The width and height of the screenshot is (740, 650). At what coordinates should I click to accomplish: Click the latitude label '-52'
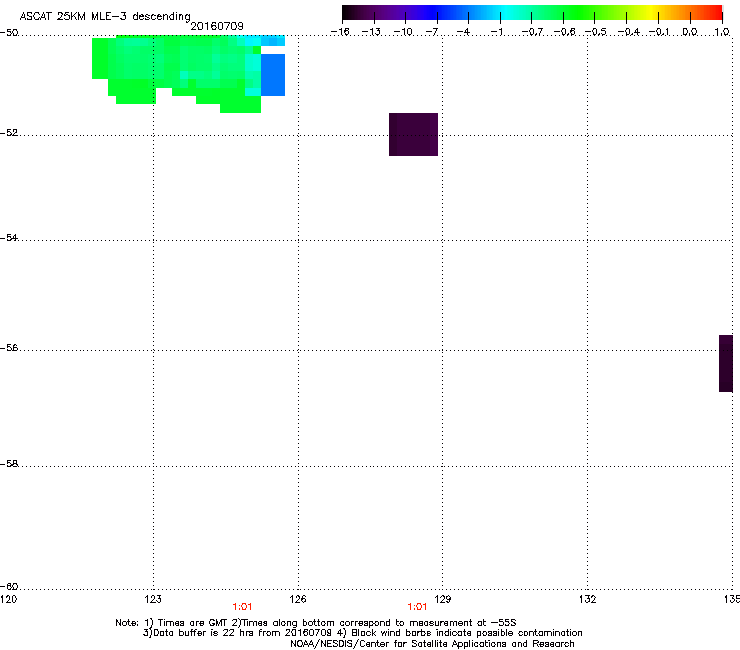pyautogui.click(x=9, y=133)
